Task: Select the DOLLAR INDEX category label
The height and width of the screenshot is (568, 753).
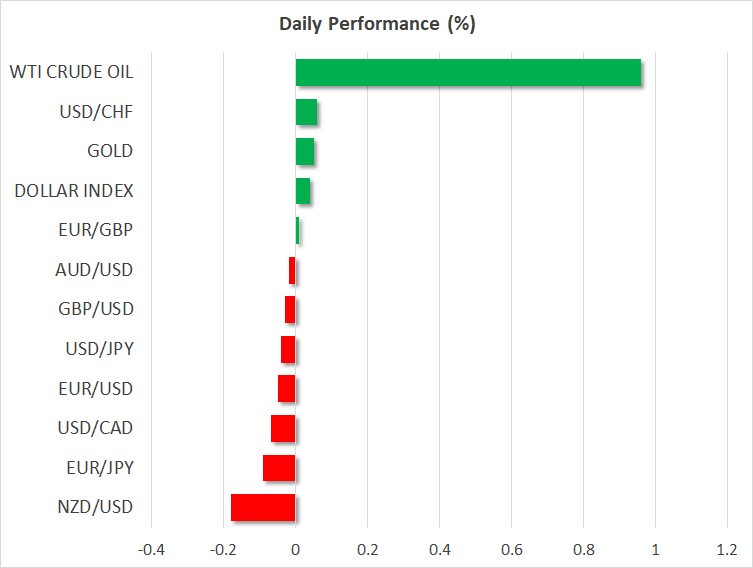Action: coord(74,191)
